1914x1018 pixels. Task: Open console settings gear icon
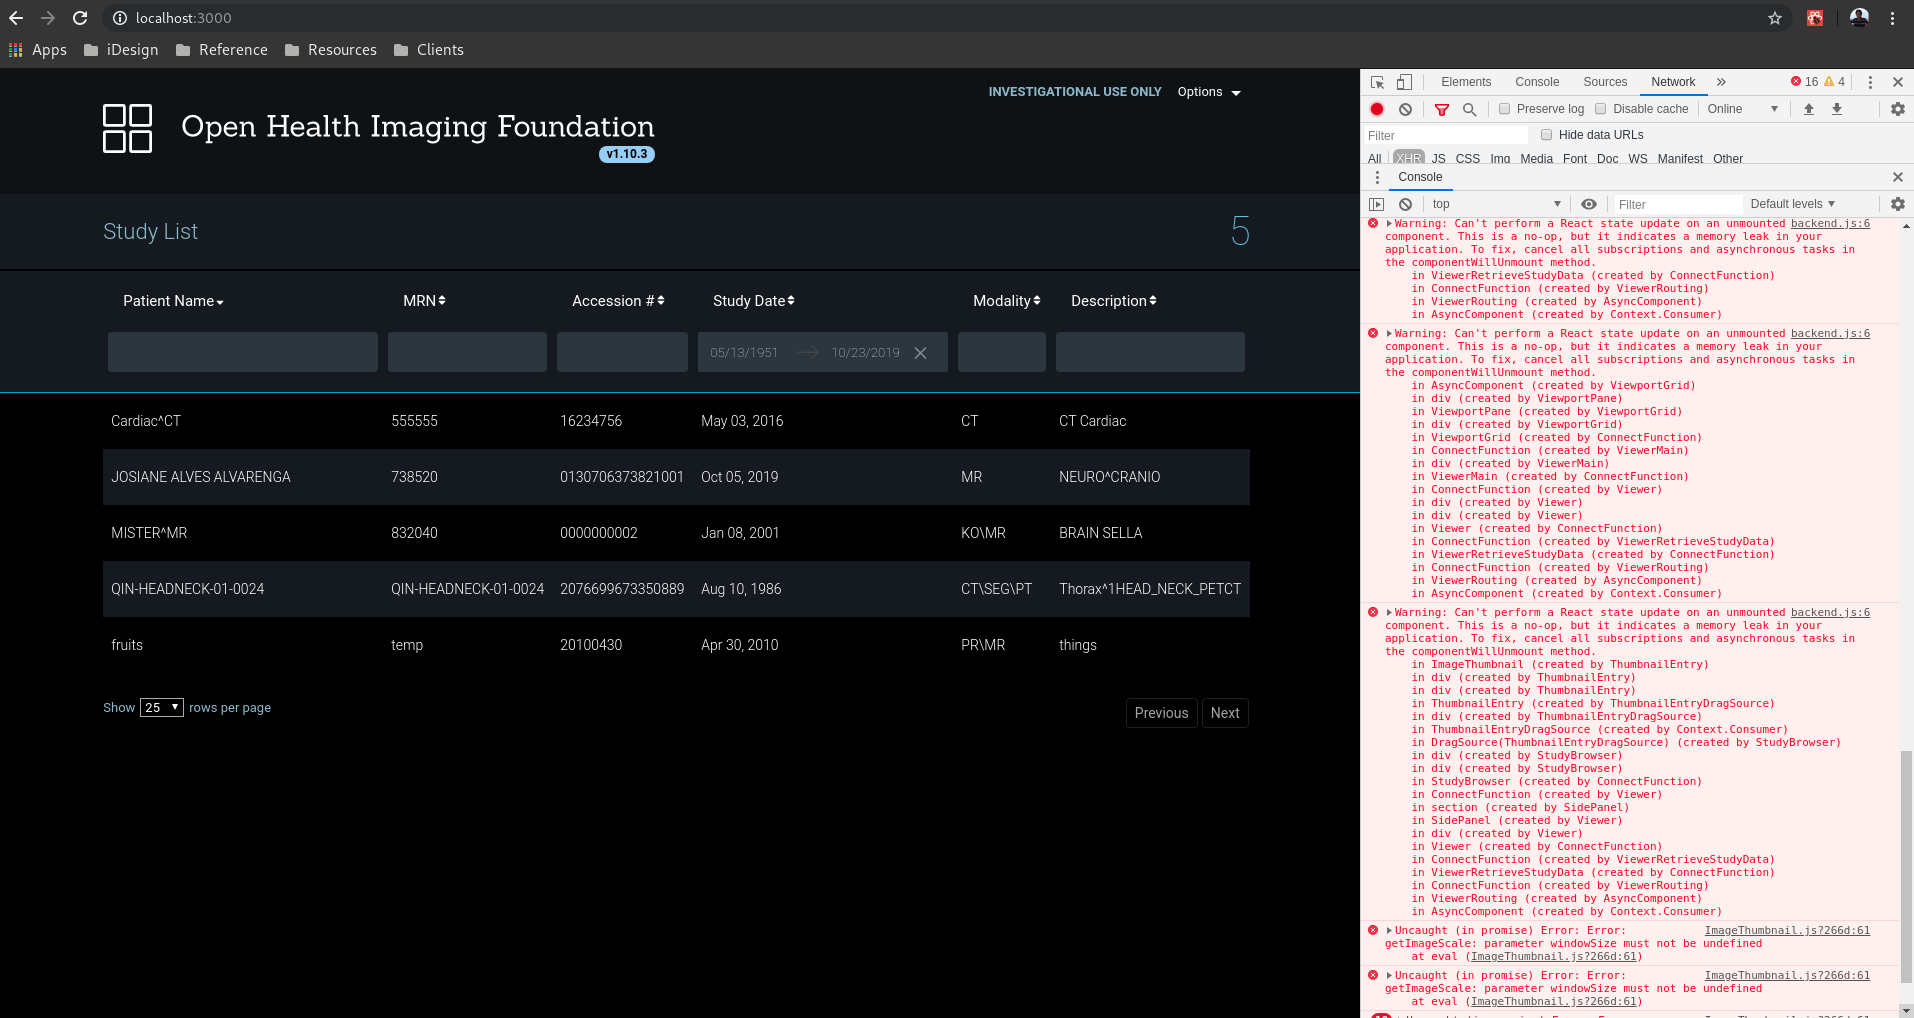click(1897, 204)
